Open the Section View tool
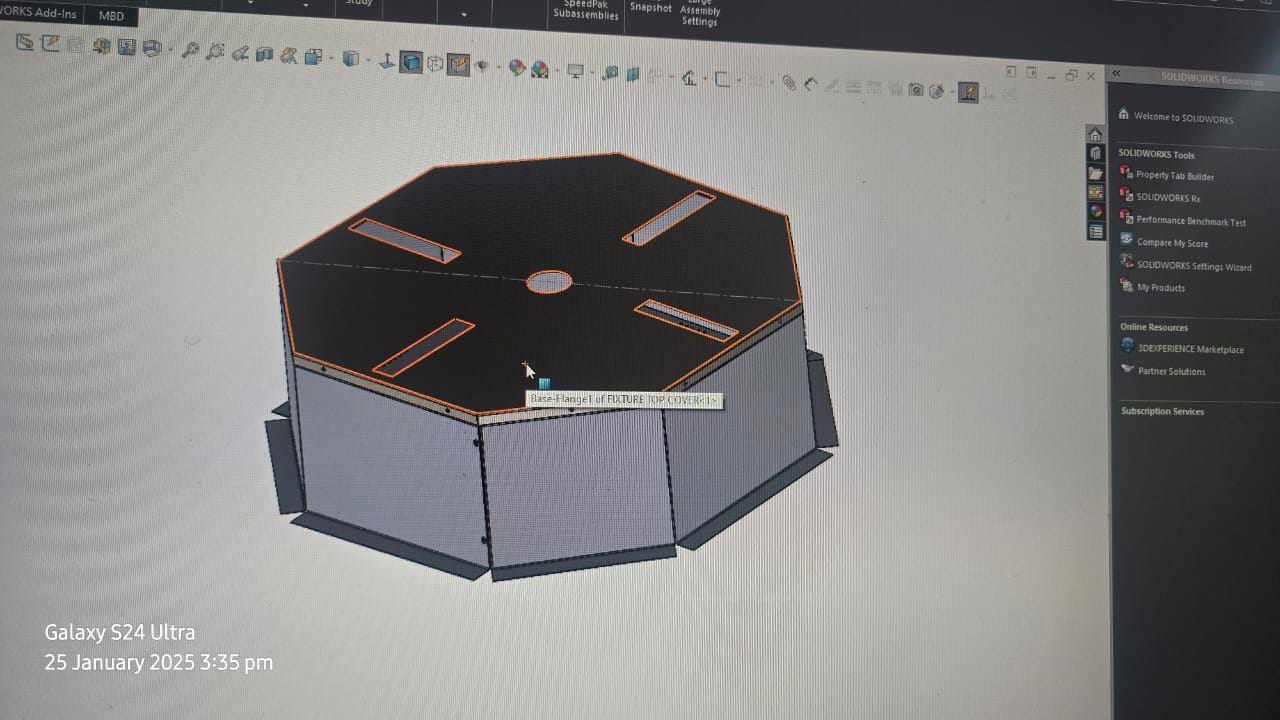 point(264,55)
